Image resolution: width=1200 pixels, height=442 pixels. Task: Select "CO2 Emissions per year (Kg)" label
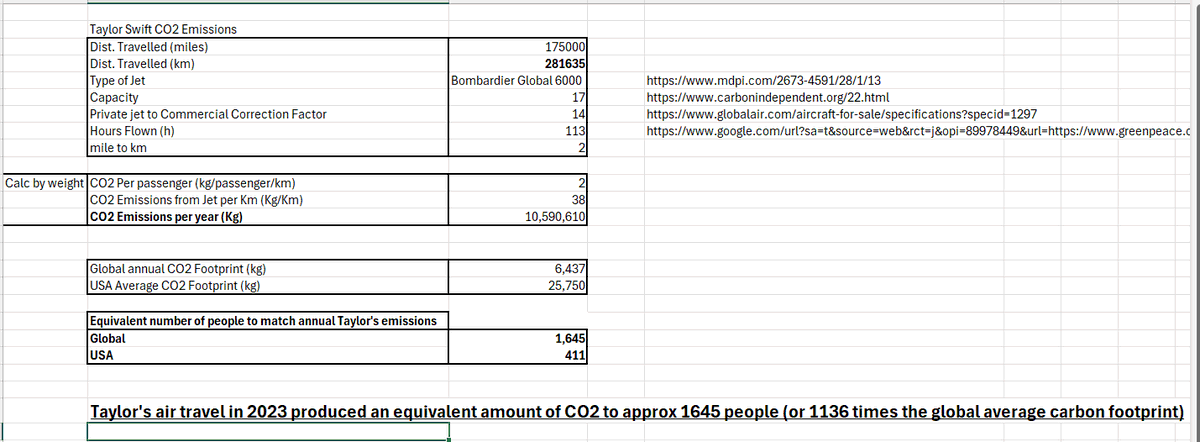pos(268,216)
